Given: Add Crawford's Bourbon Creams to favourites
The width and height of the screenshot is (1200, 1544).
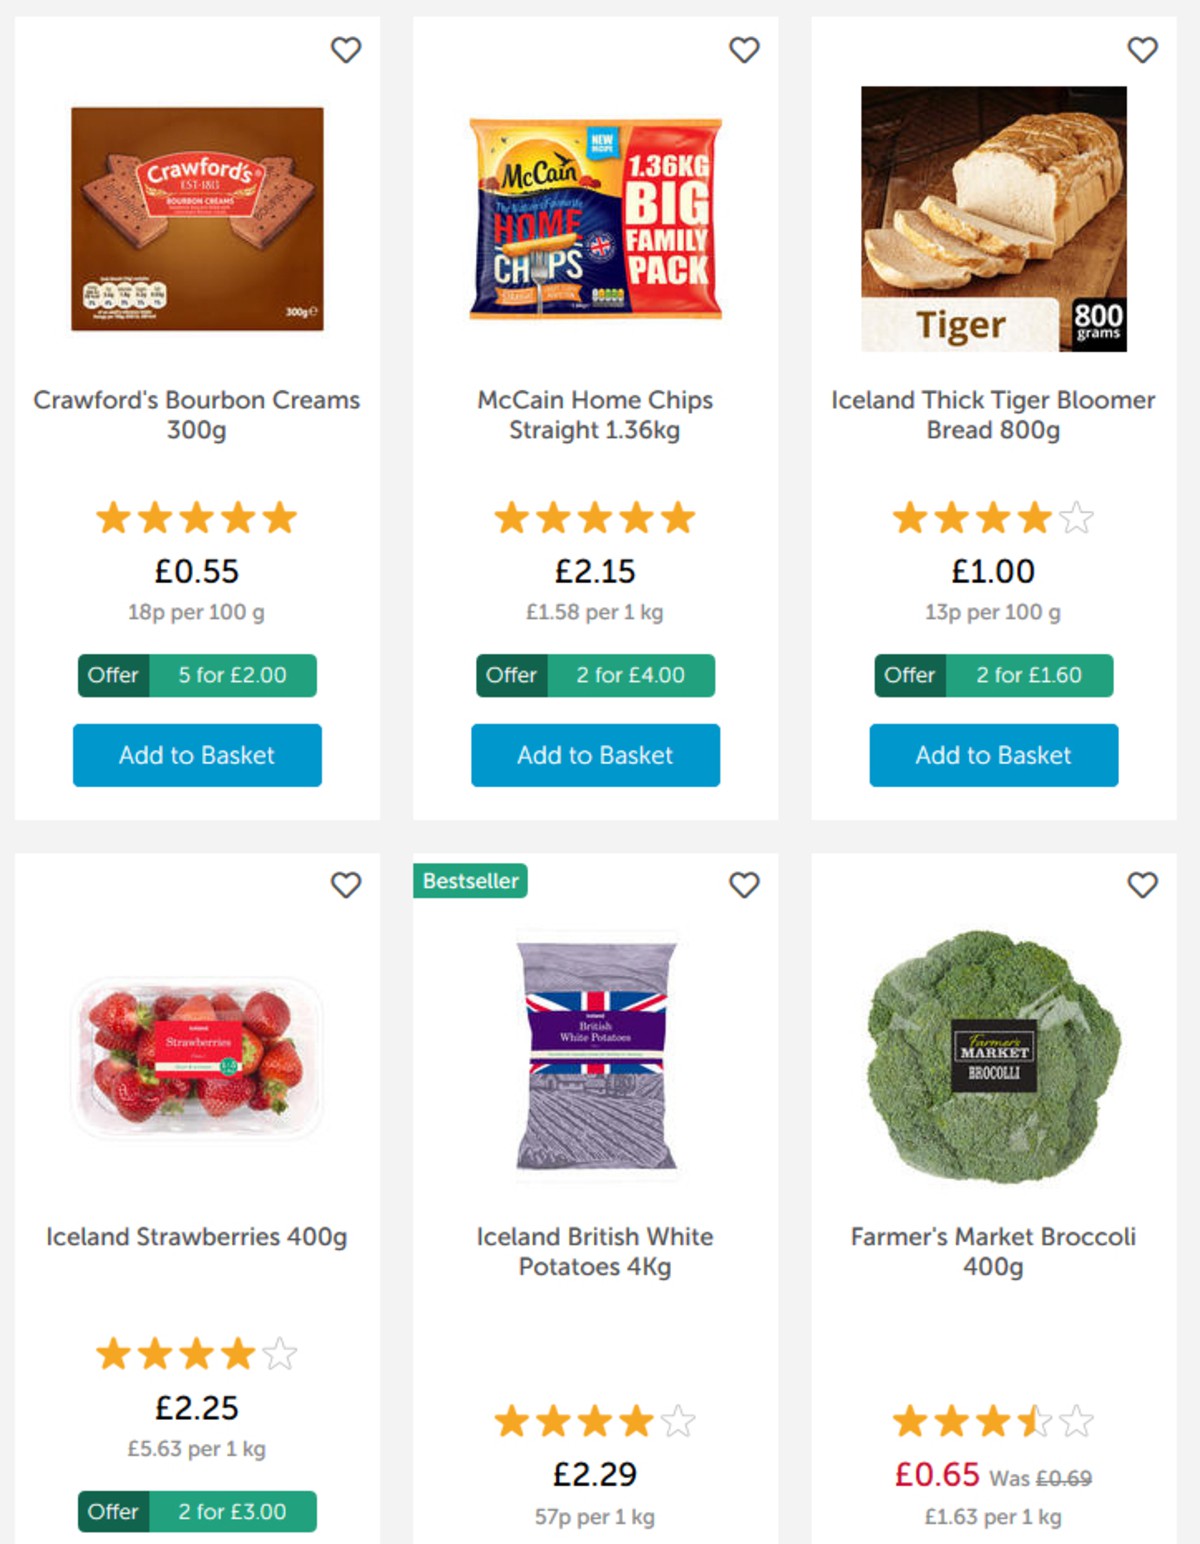Looking at the screenshot, I should (x=346, y=49).
